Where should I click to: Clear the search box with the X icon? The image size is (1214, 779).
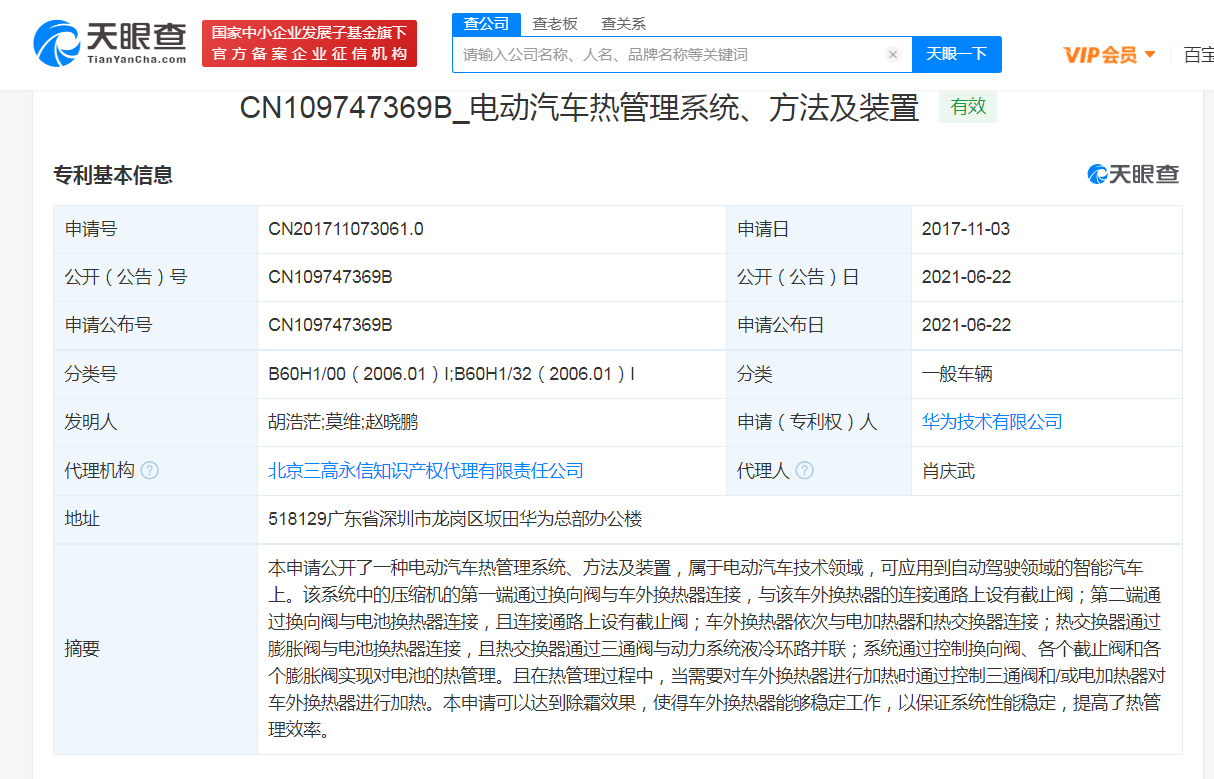pyautogui.click(x=893, y=55)
